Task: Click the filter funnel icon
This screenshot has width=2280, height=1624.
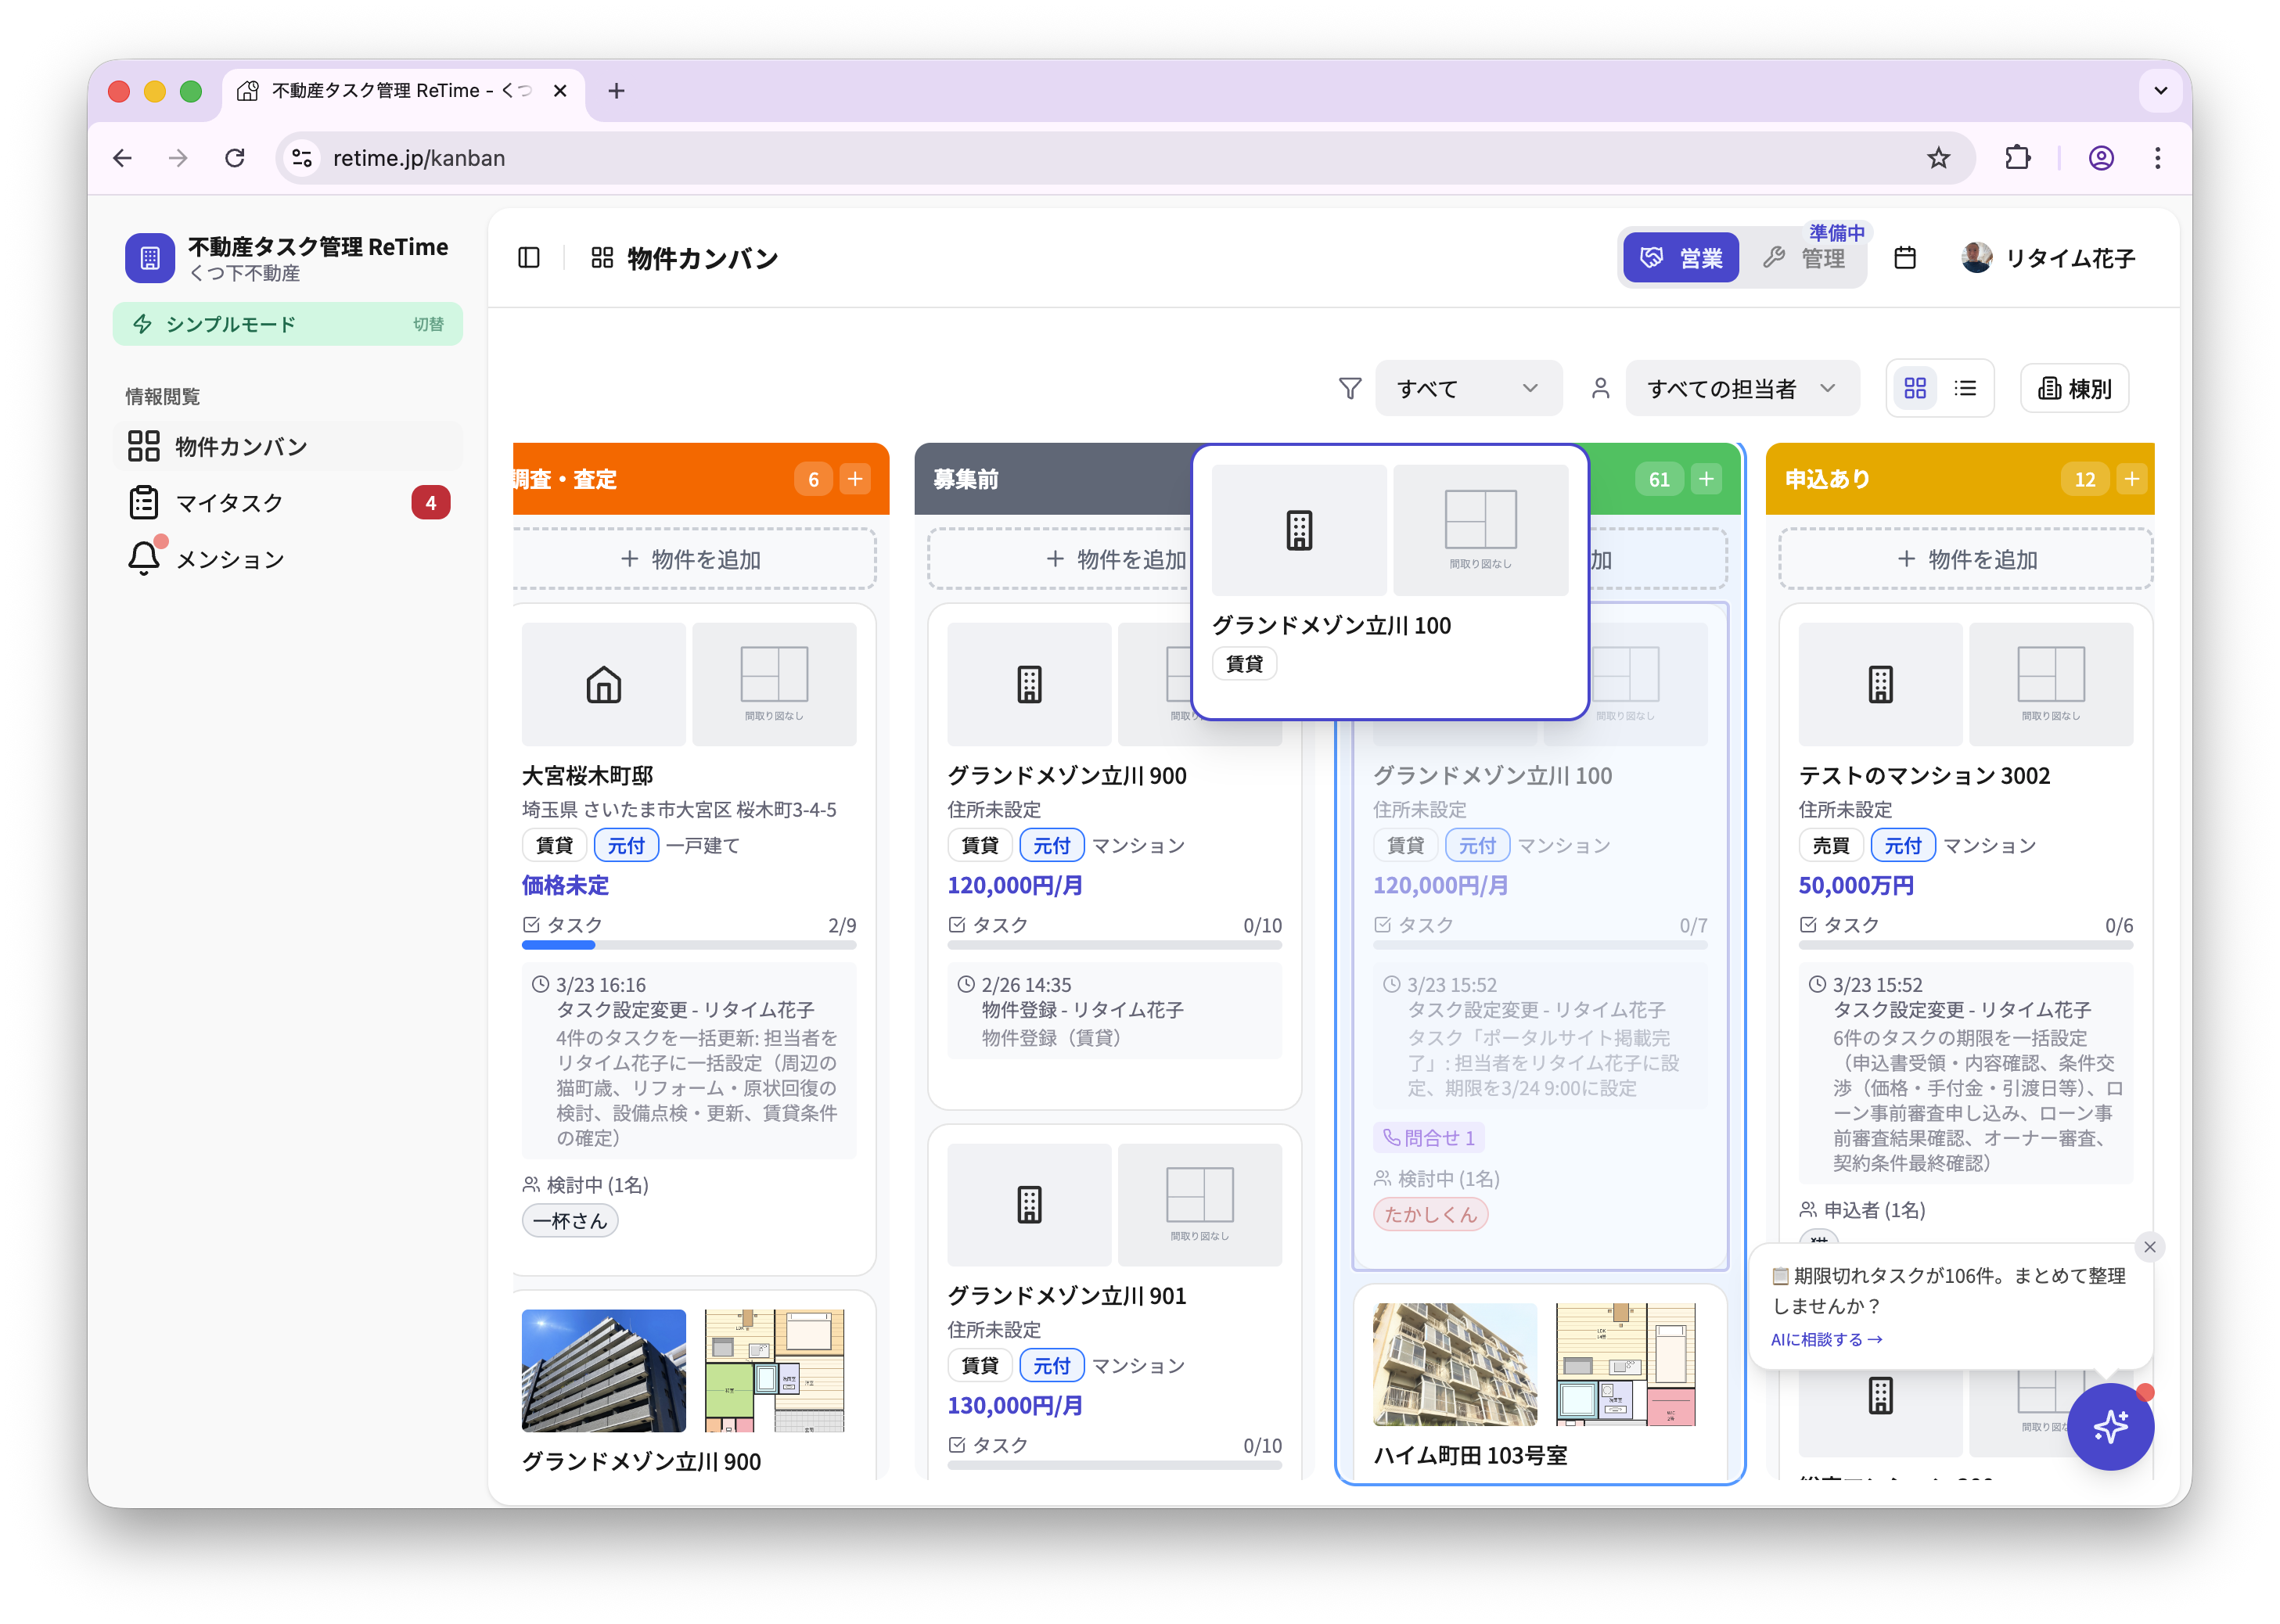Action: click(1350, 388)
